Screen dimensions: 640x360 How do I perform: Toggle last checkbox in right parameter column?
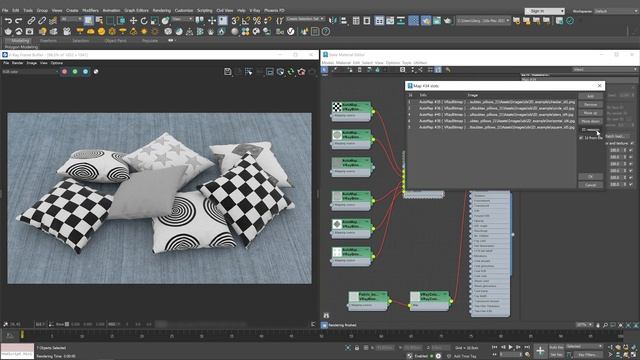pyautogui.click(x=631, y=184)
